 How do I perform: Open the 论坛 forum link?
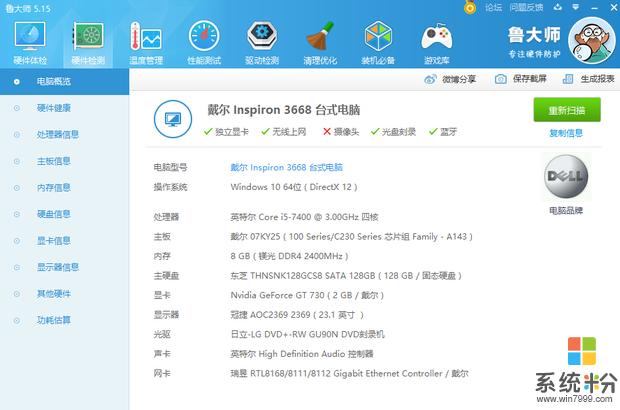[493, 7]
